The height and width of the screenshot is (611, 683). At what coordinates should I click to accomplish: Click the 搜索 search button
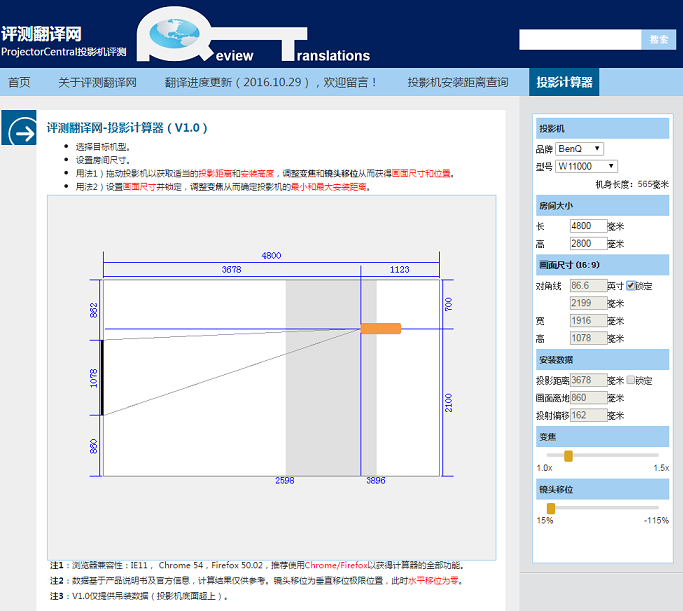(658, 40)
